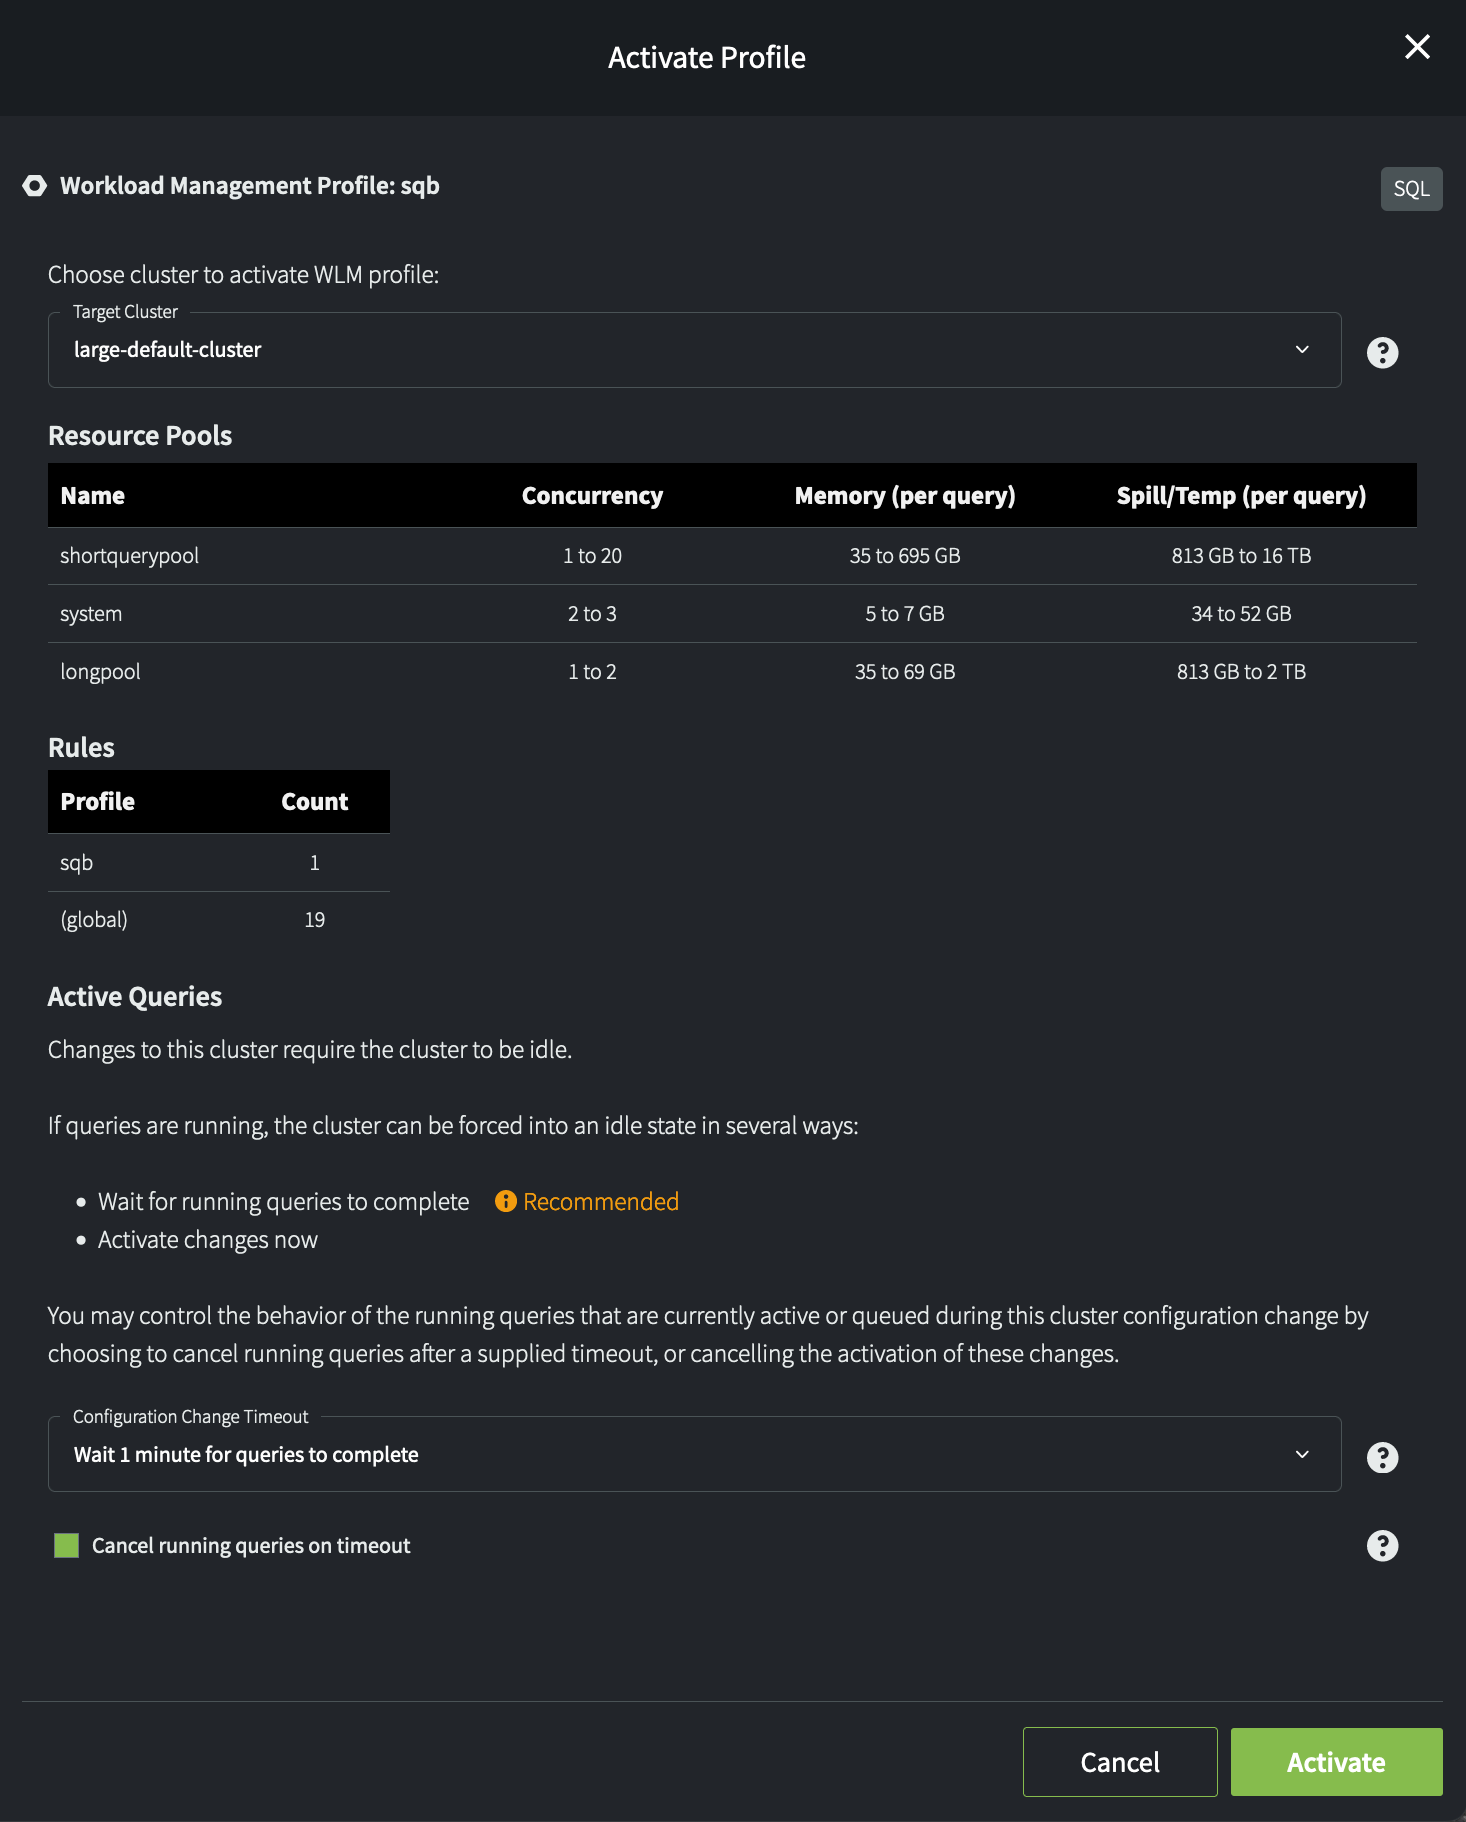
Task: Click the (global) rules profile row
Action: click(x=218, y=920)
